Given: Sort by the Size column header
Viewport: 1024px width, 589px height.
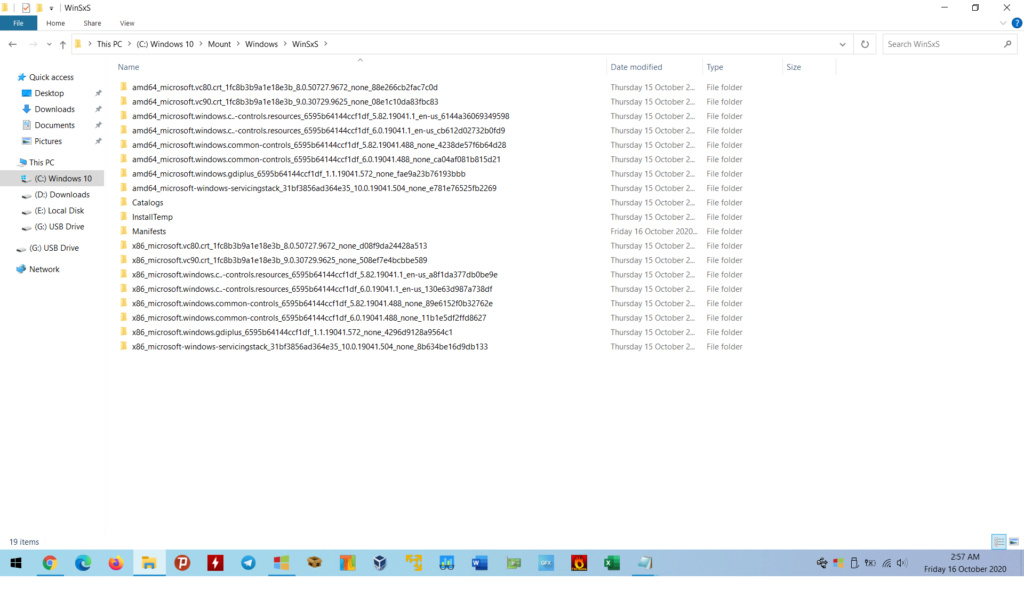Looking at the screenshot, I should 793,67.
